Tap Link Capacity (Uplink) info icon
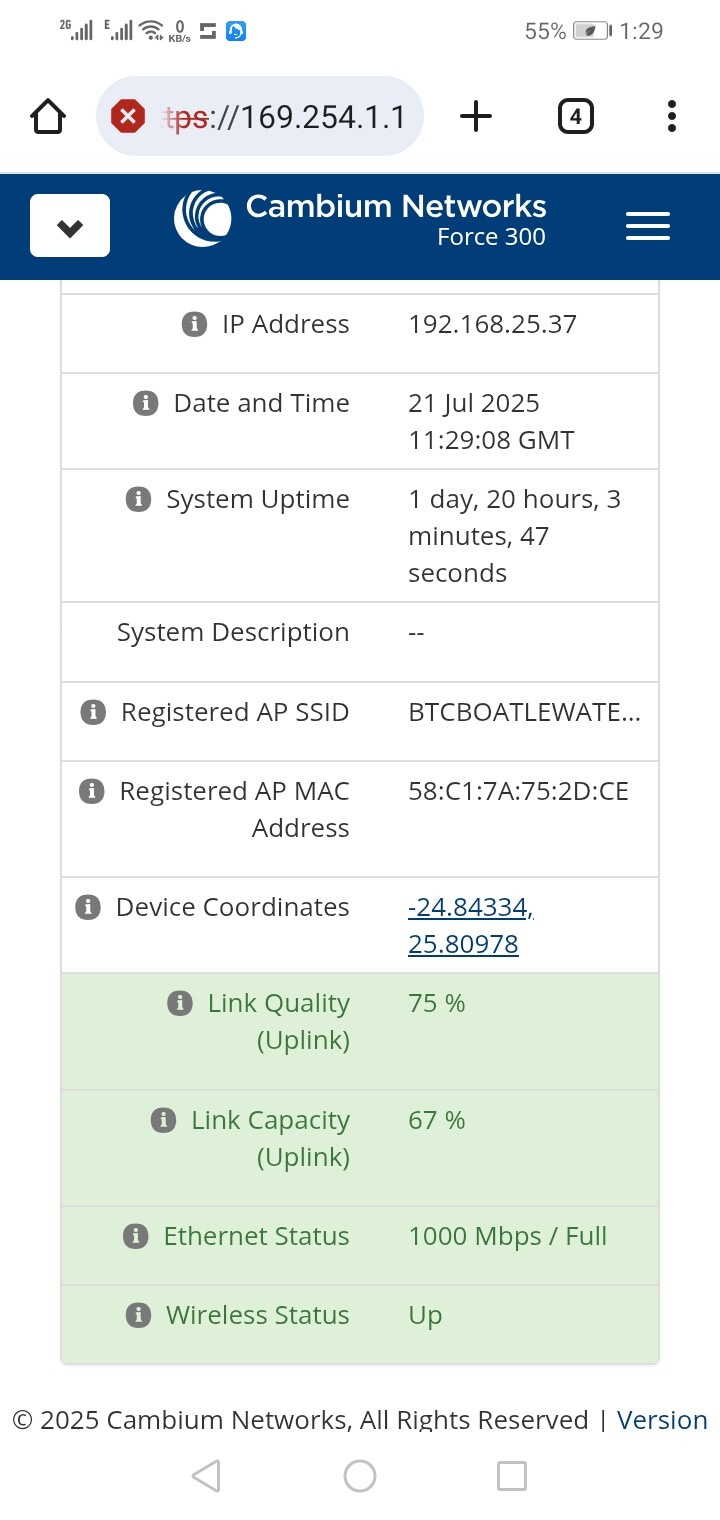This screenshot has height=1520, width=720. pyautogui.click(x=163, y=1120)
